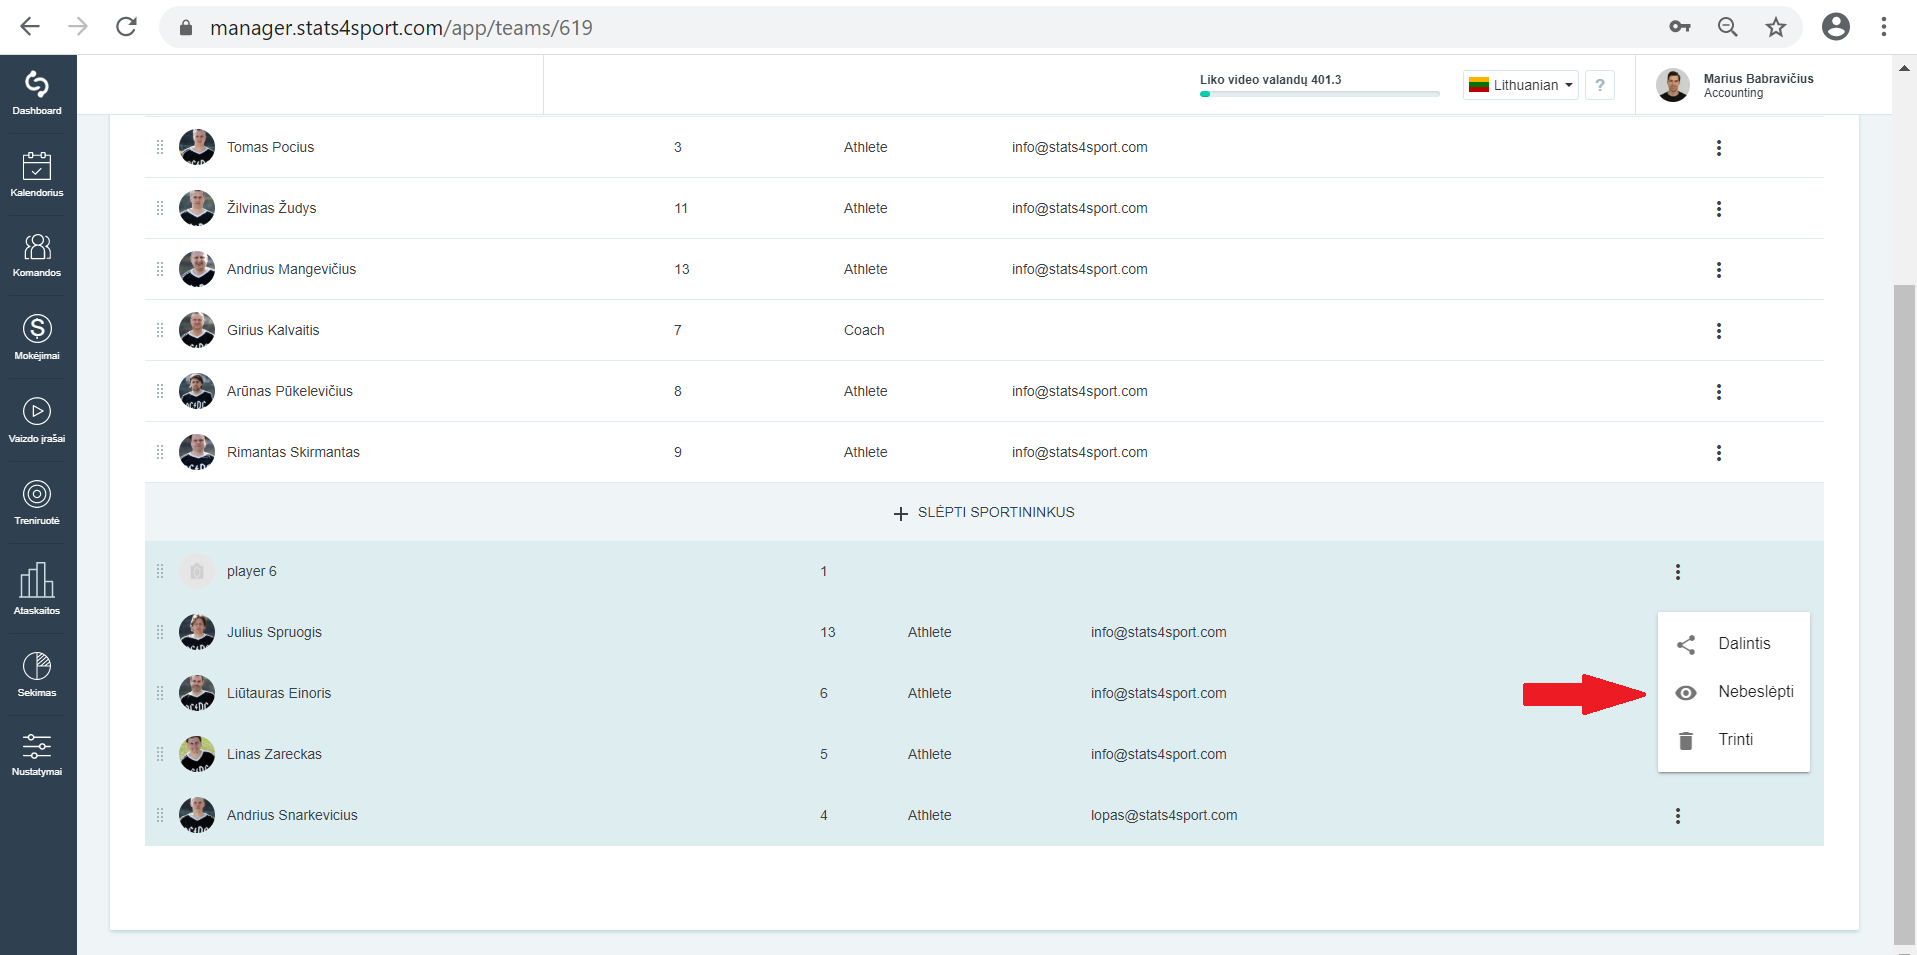Open three-dot menu for Andrius Snarkevicius

coord(1678,816)
